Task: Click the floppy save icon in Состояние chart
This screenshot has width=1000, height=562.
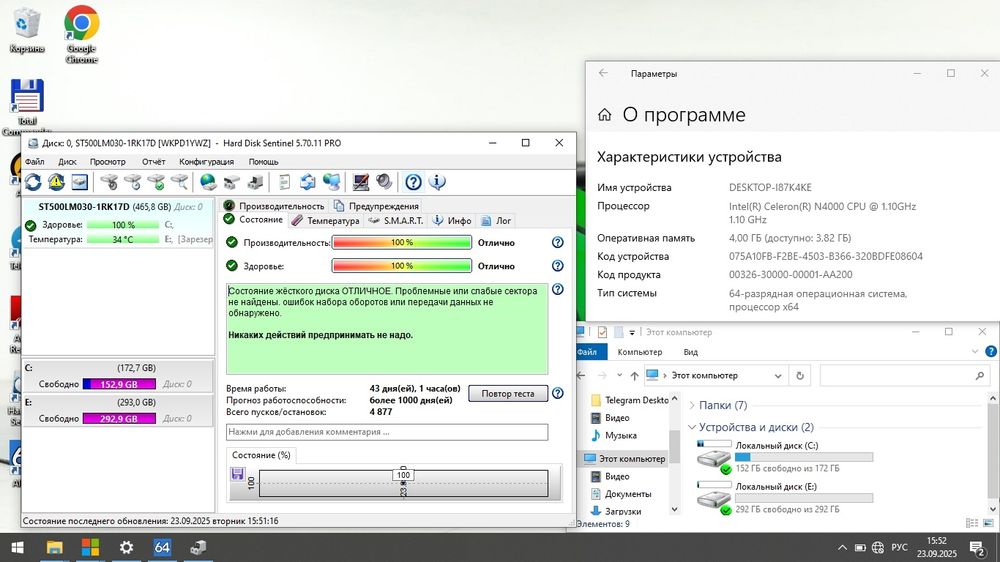Action: coord(237,473)
